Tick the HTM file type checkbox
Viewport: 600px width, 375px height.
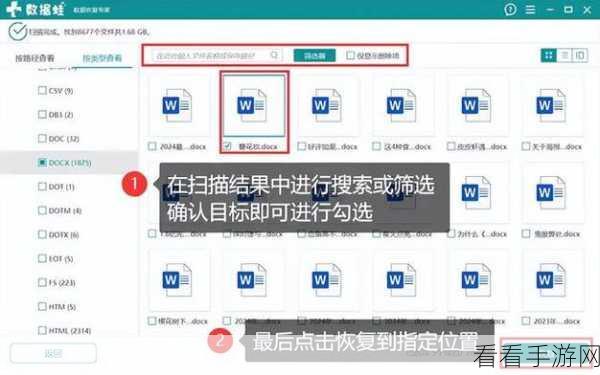click(x=42, y=307)
